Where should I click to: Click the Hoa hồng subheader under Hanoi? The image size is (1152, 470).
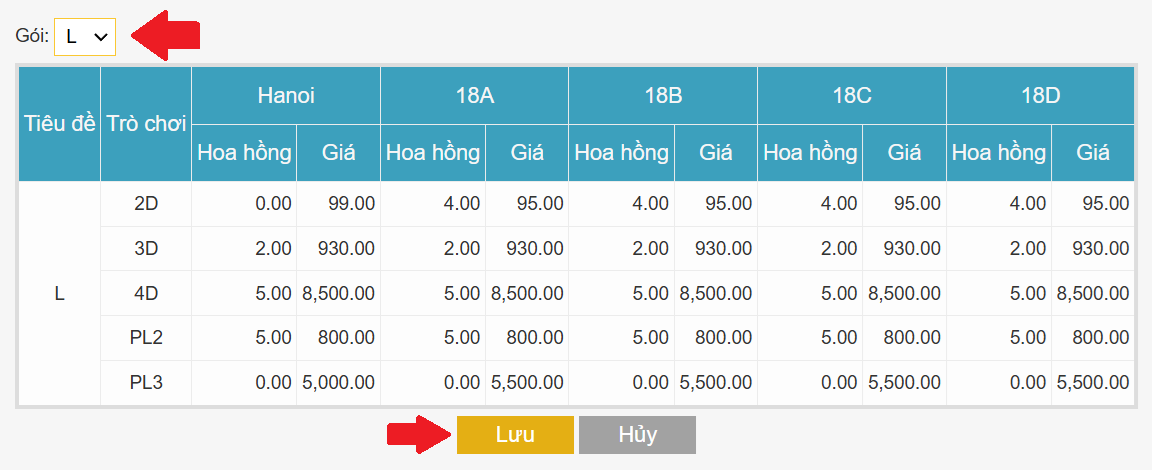click(x=244, y=153)
